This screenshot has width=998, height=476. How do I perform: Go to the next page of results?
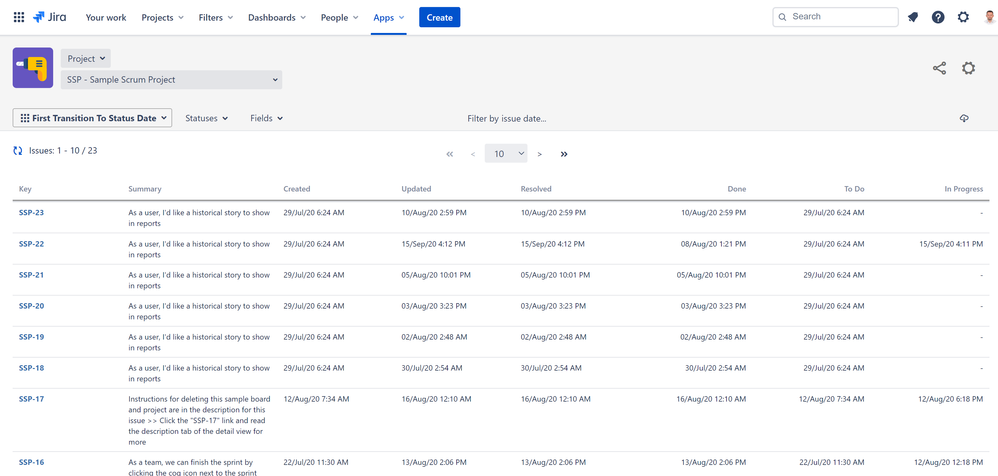540,154
